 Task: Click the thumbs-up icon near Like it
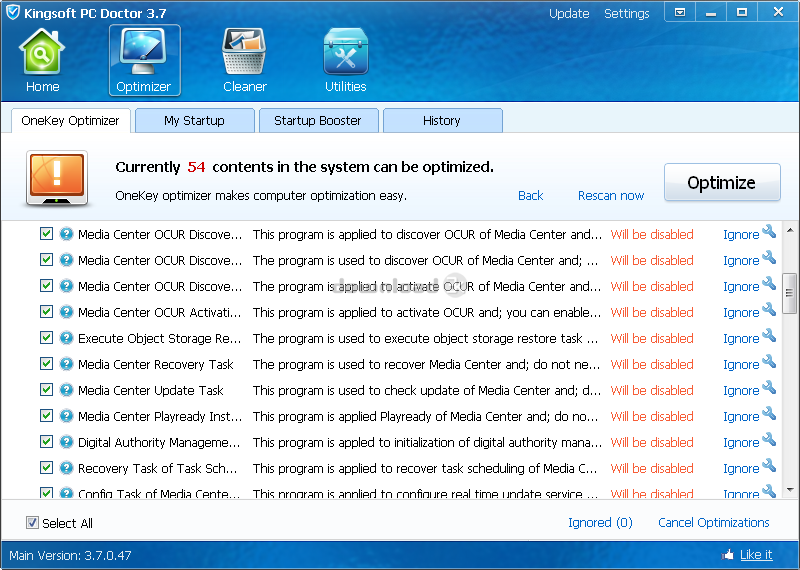728,555
